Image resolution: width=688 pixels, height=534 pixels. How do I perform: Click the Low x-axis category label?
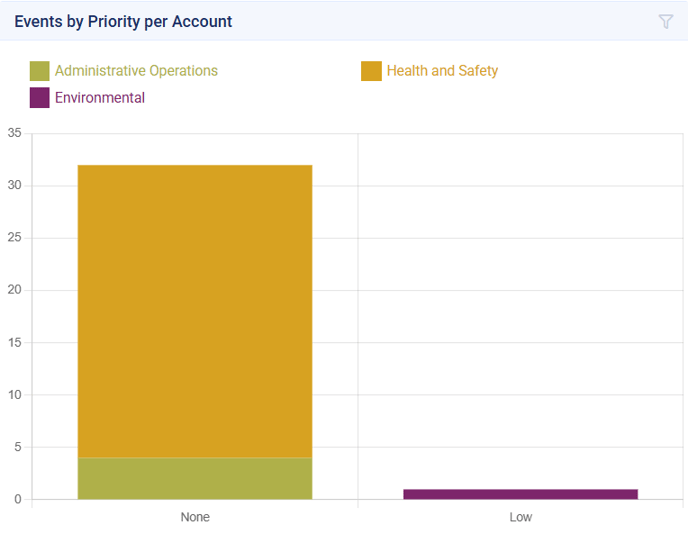pyautogui.click(x=520, y=517)
